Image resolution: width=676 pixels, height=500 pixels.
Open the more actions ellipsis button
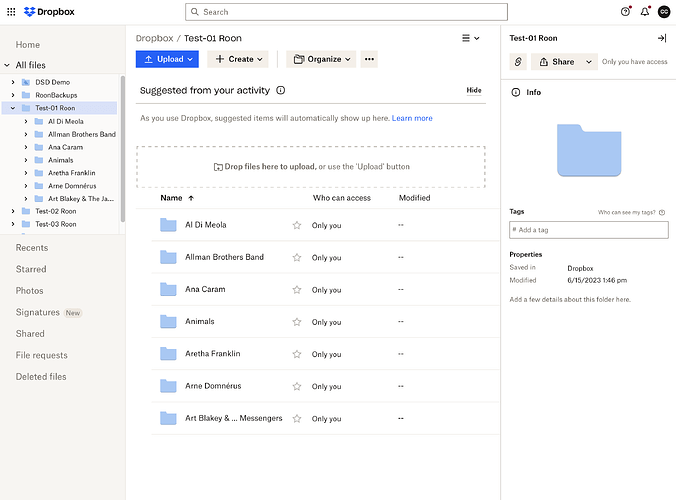[x=369, y=59]
